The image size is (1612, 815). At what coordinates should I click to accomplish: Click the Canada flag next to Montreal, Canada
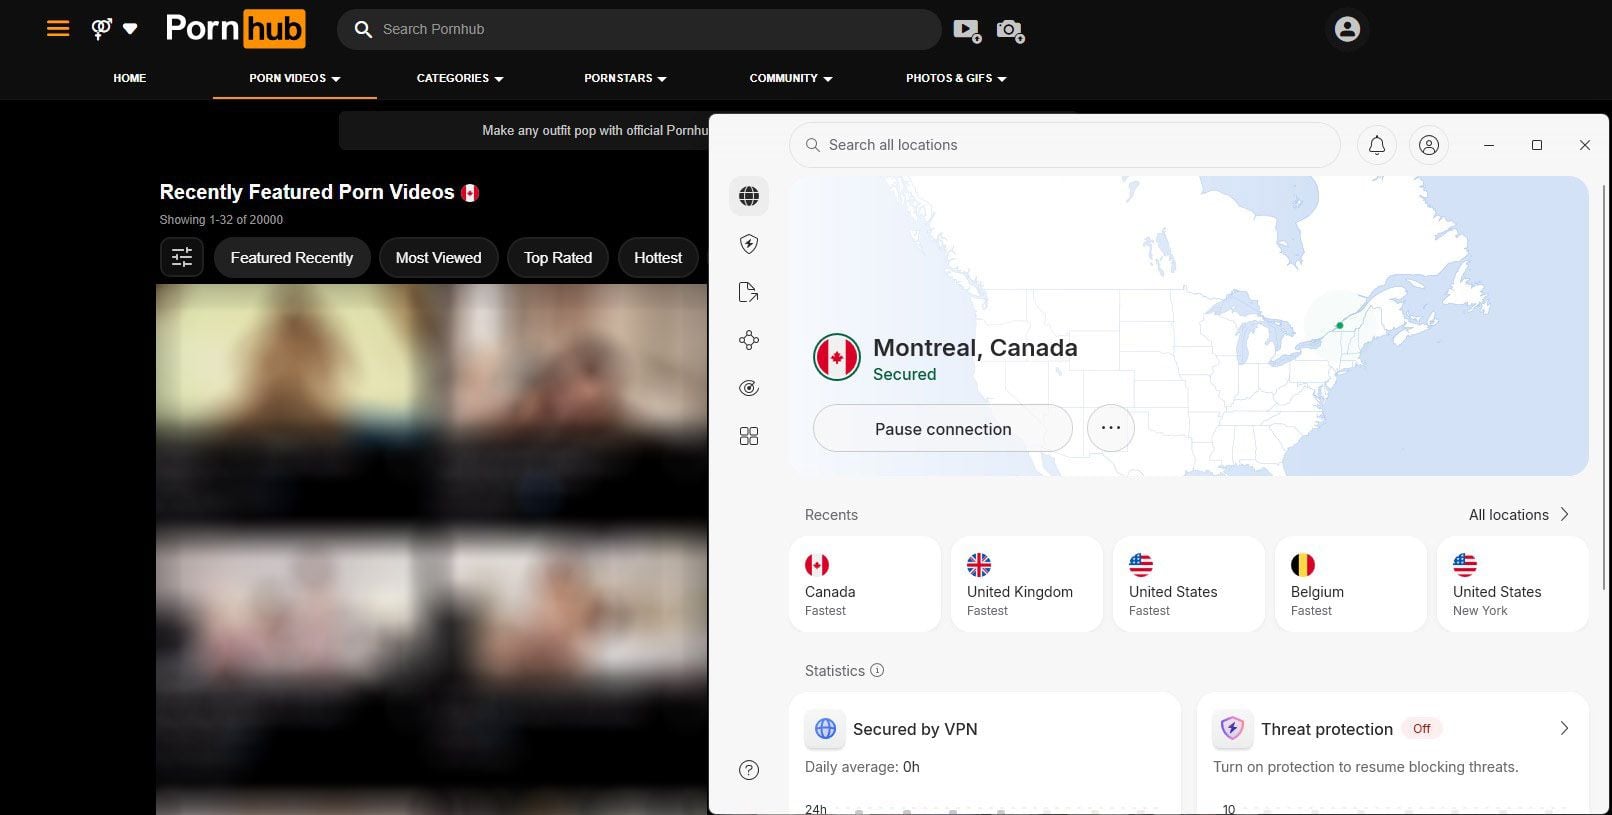click(x=837, y=357)
